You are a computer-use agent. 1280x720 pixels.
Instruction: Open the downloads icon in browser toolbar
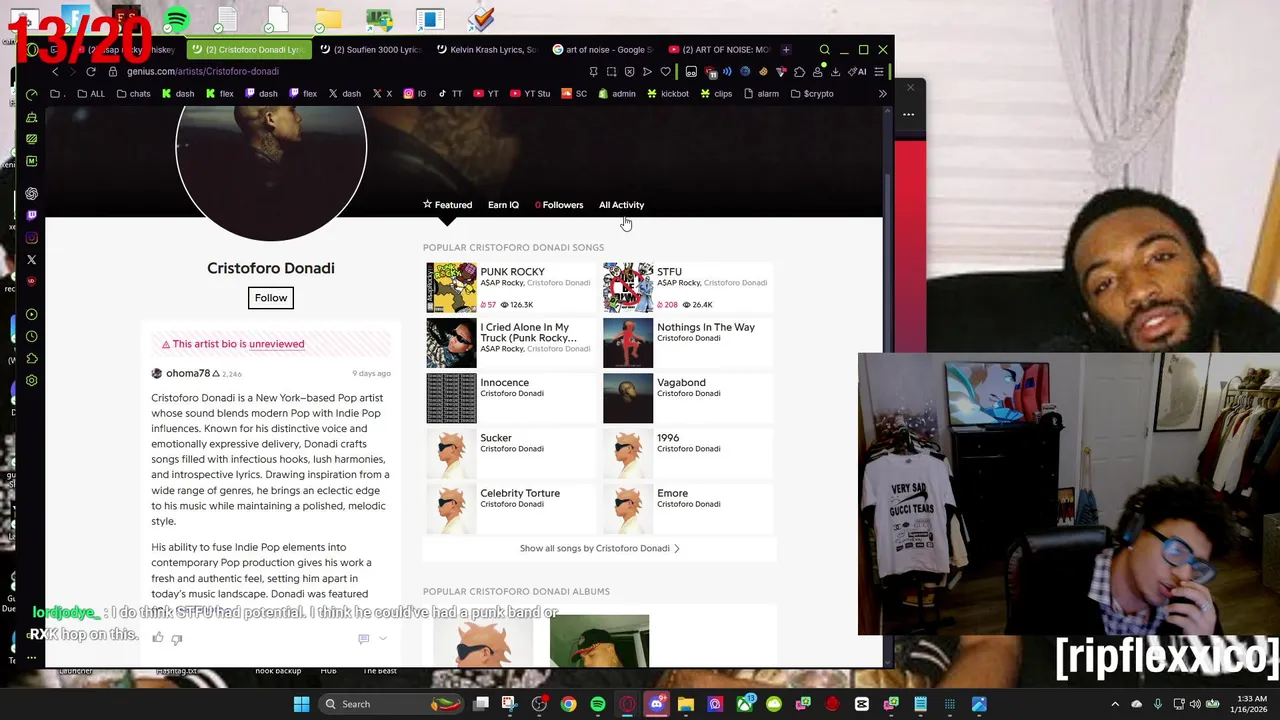tap(835, 72)
